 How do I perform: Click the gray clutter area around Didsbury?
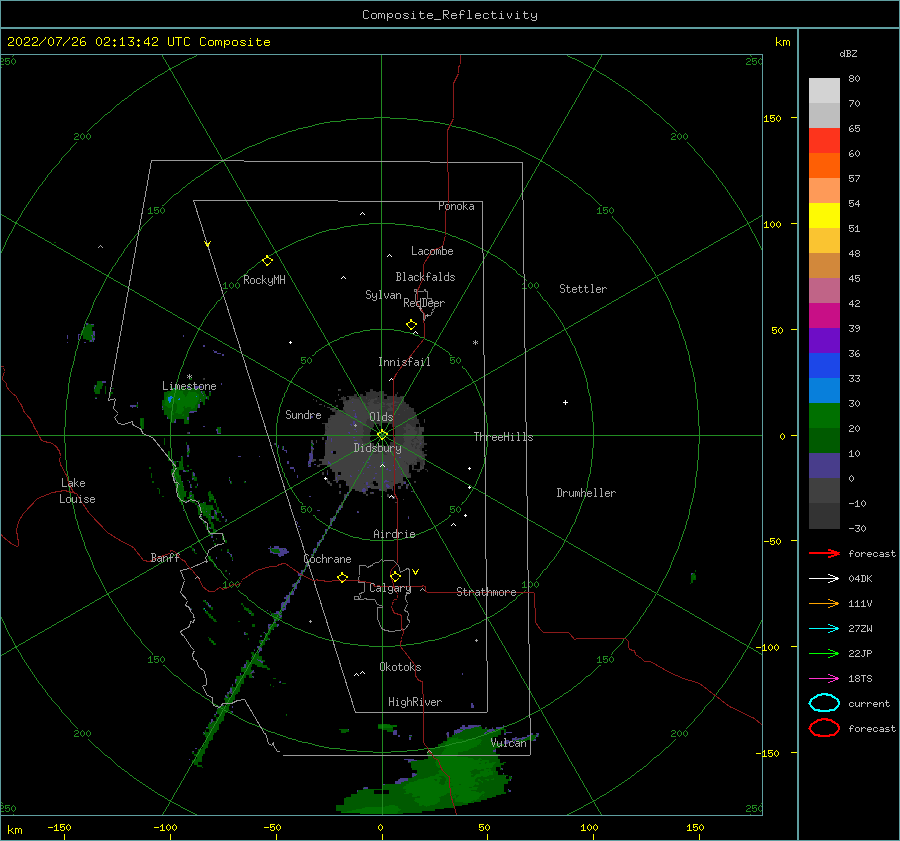point(375,442)
